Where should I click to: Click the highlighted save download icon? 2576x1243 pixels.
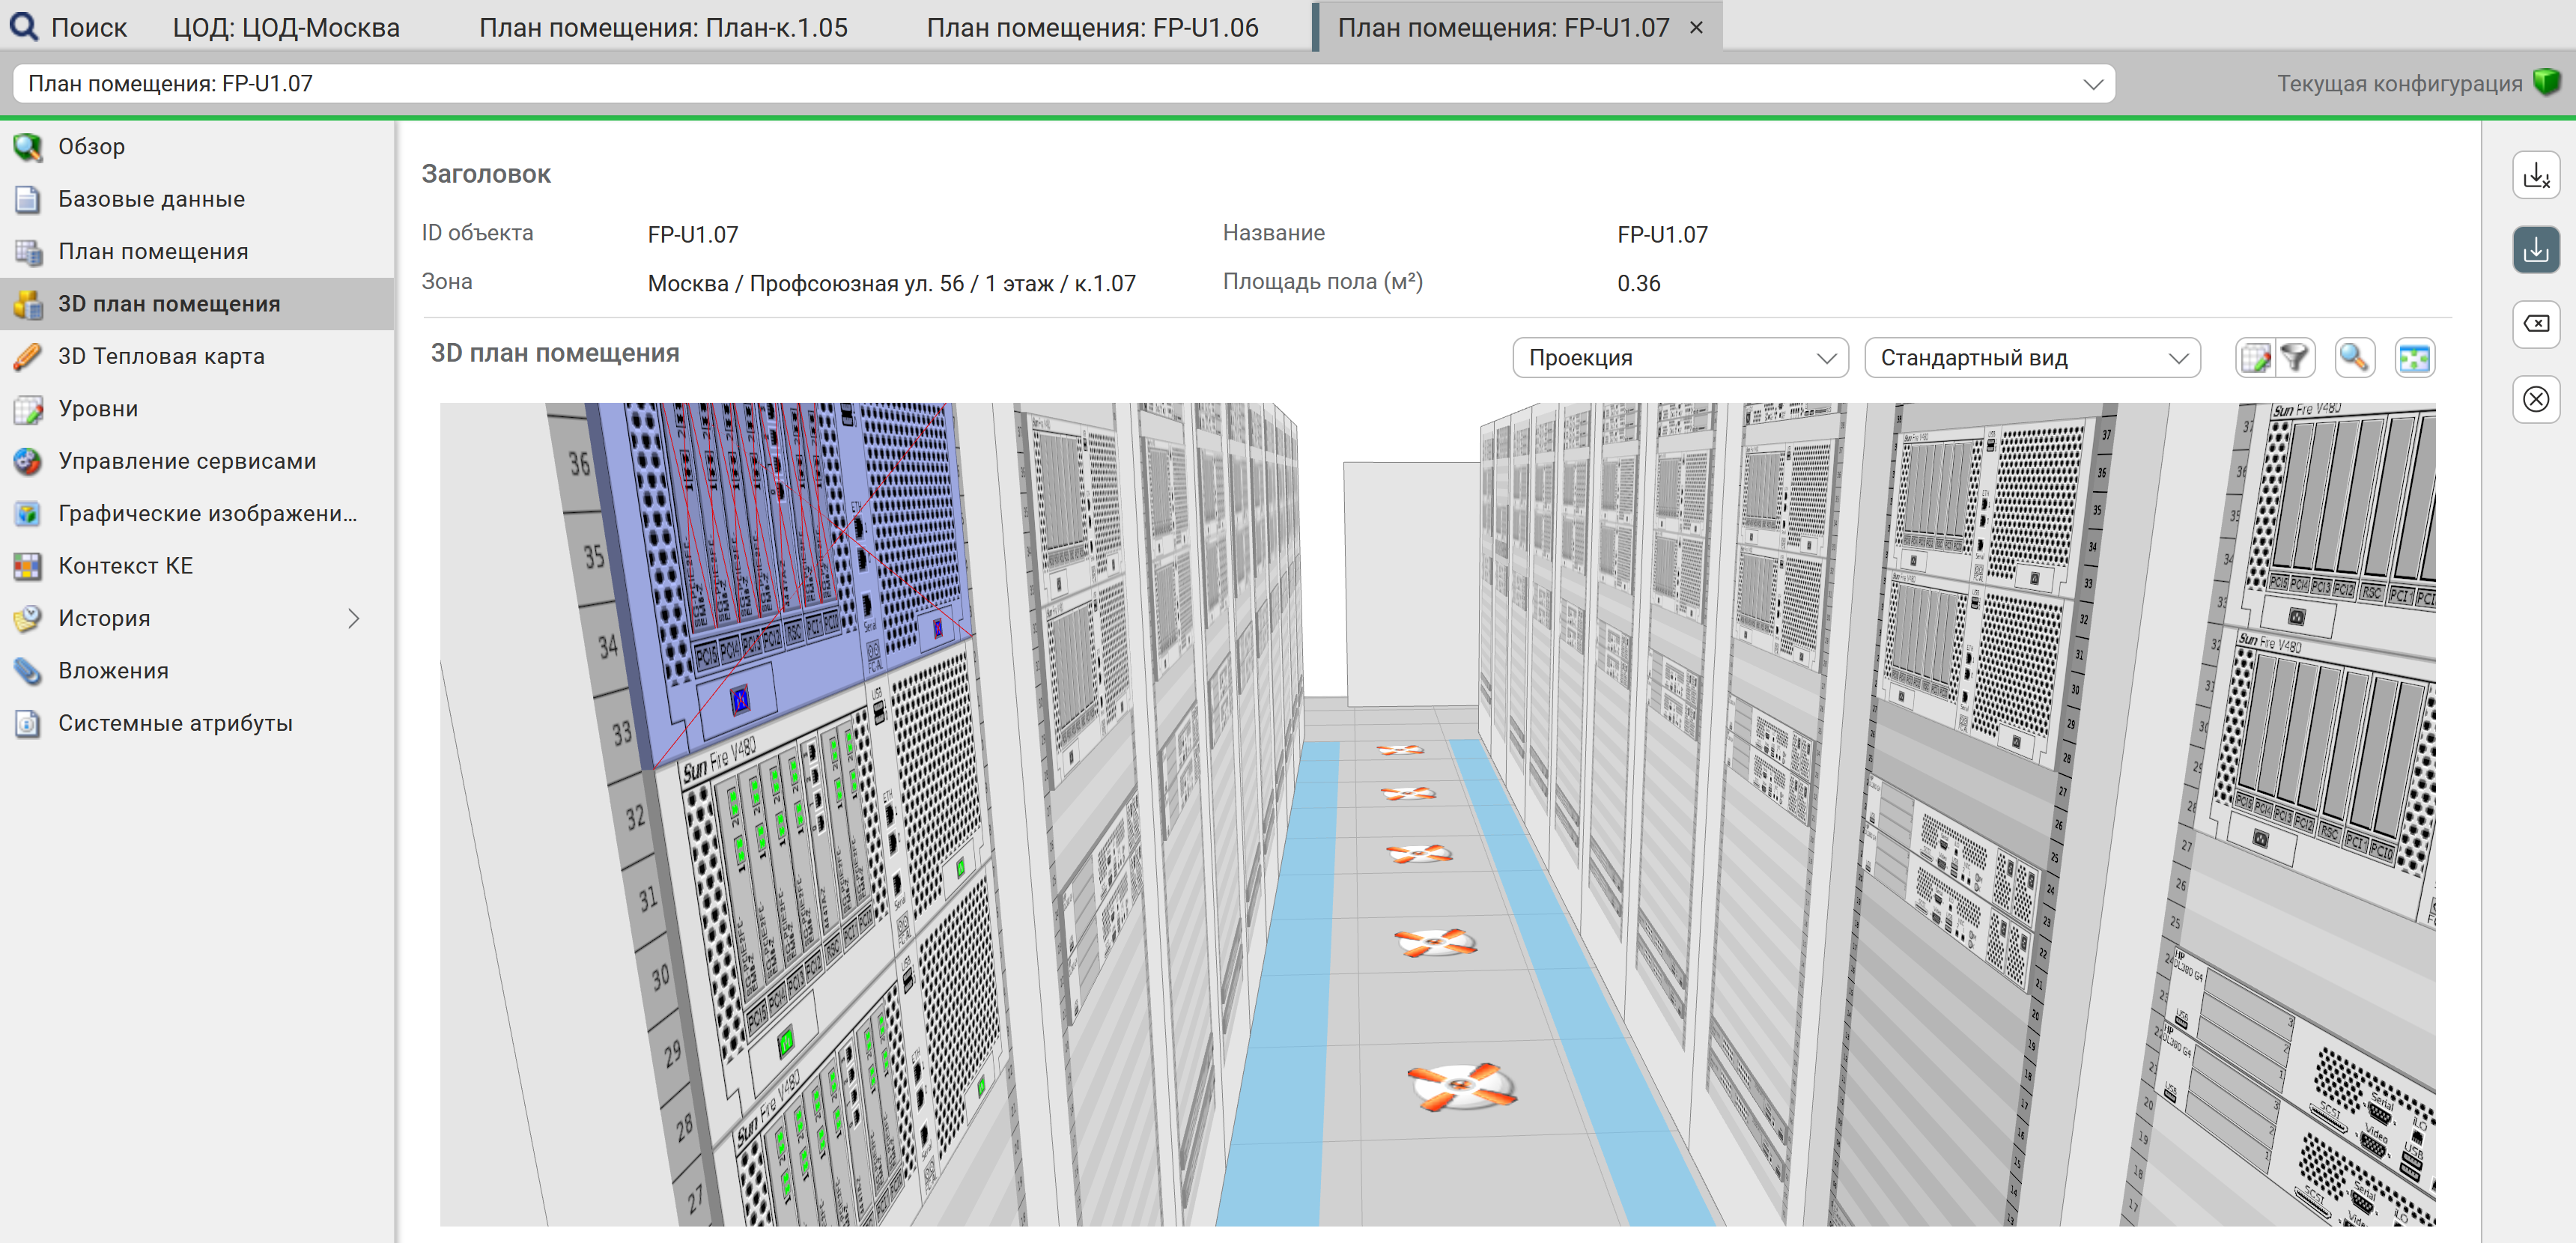(x=2536, y=250)
